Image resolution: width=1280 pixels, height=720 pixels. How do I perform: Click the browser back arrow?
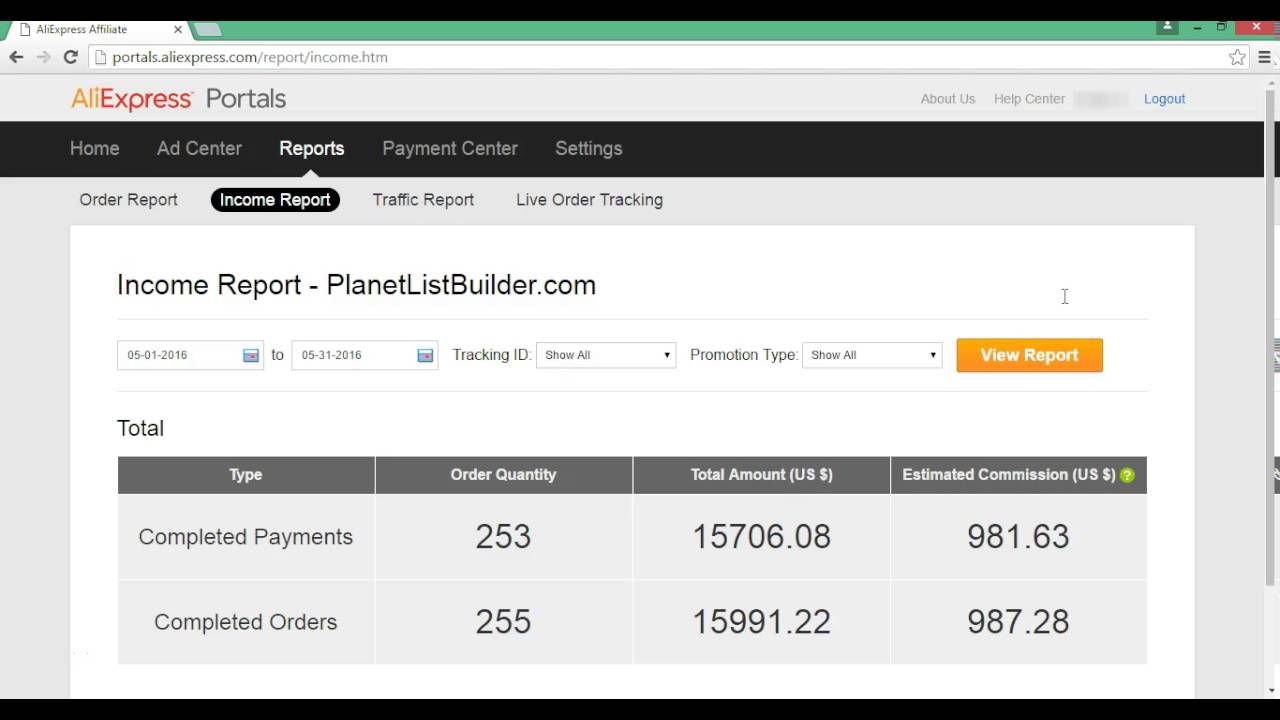pyautogui.click(x=16, y=57)
